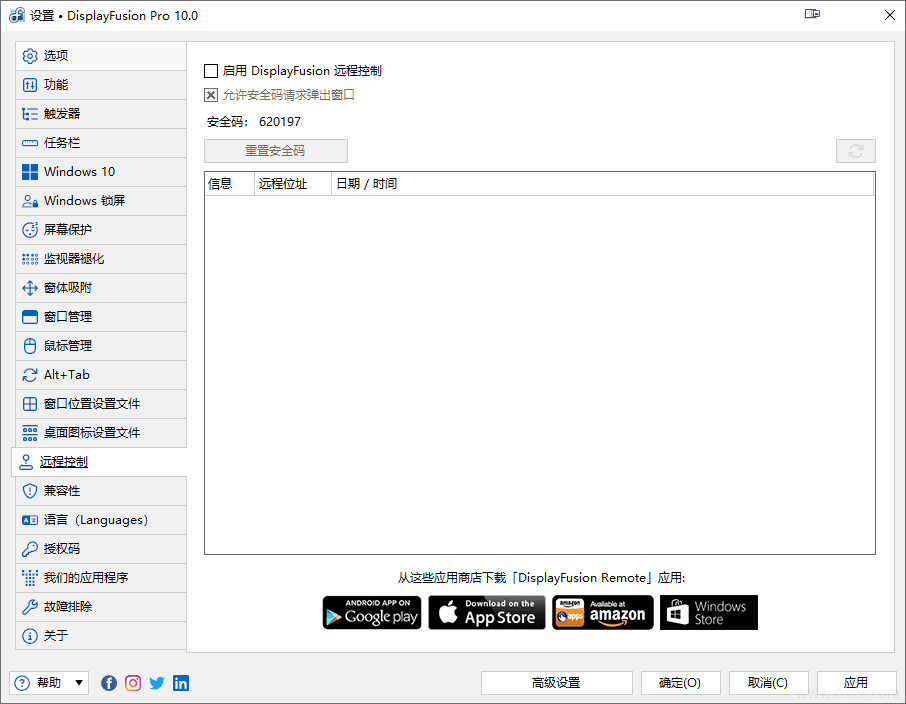The image size is (906, 704).
Task: Click the 高级设置 button
Action: click(556, 683)
